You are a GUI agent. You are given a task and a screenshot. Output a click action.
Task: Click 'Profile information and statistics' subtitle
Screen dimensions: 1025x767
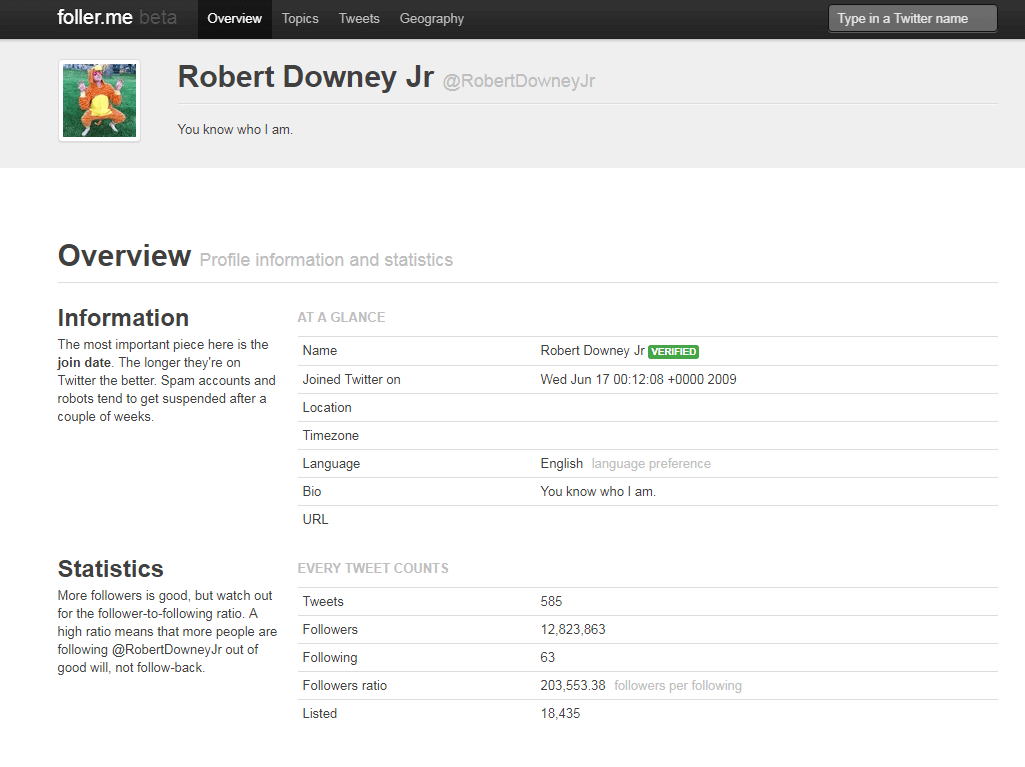click(326, 260)
